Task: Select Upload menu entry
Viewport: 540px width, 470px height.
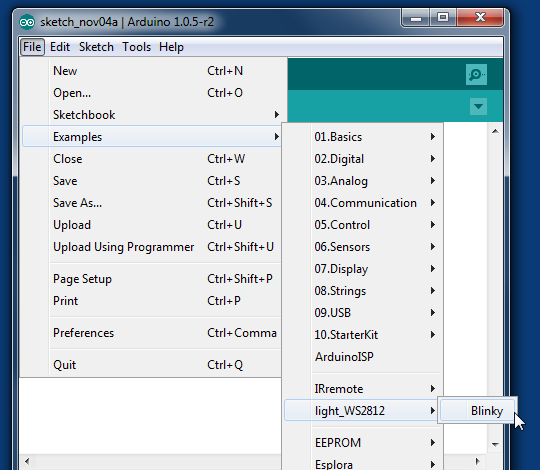Action: (x=152, y=225)
